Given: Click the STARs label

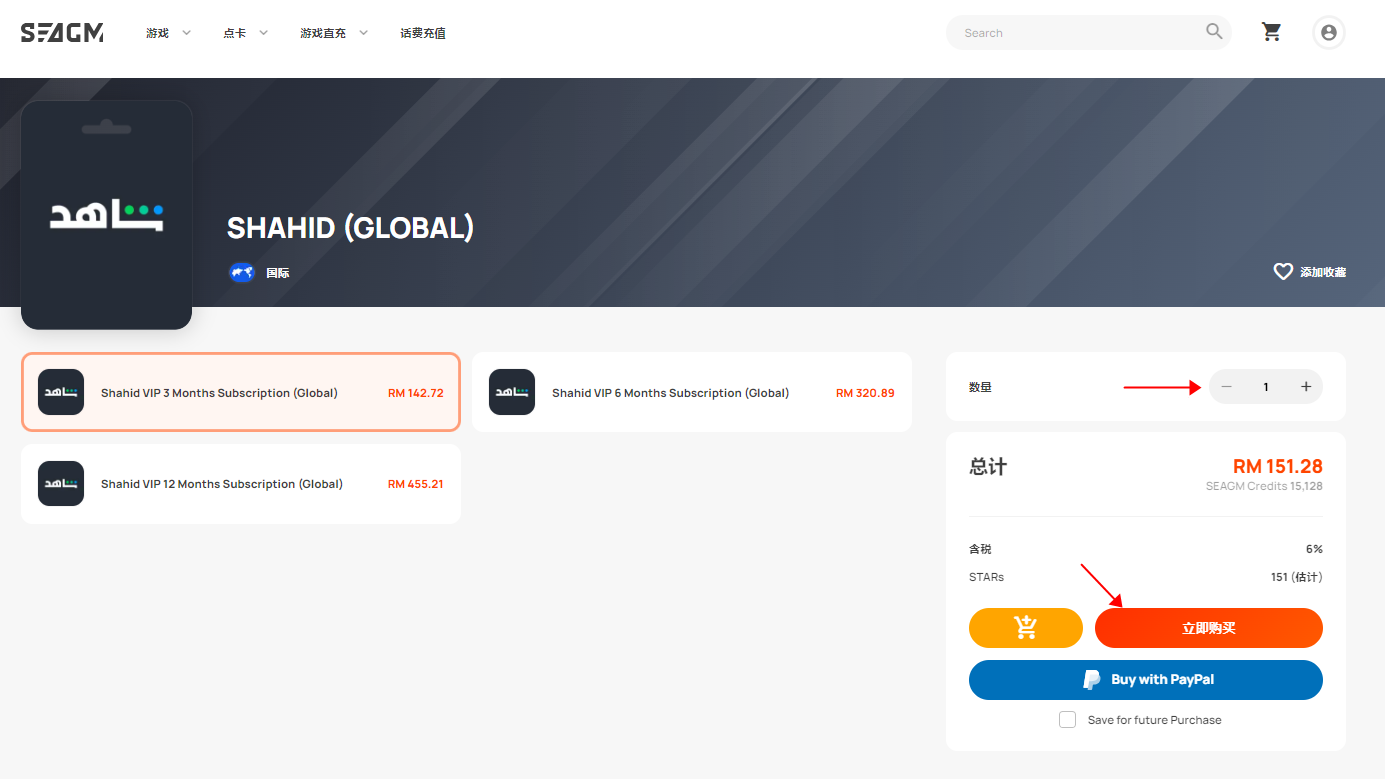Looking at the screenshot, I should 986,577.
